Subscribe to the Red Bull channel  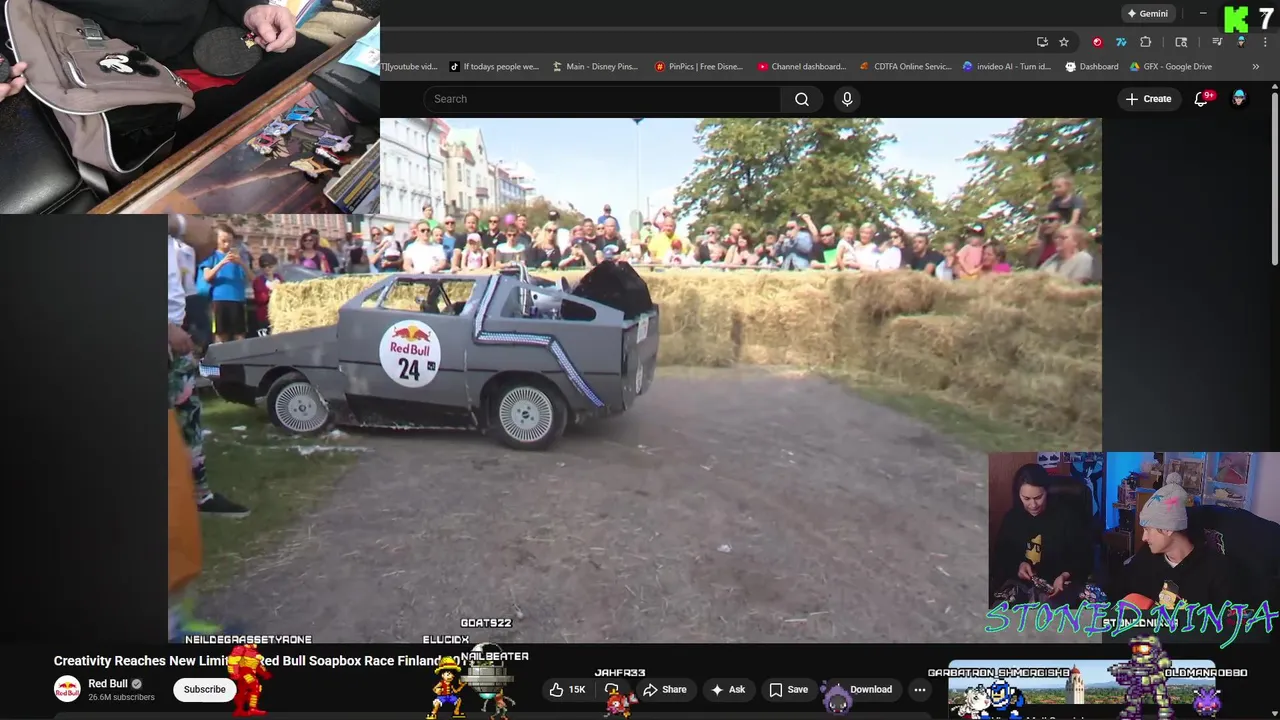point(204,689)
